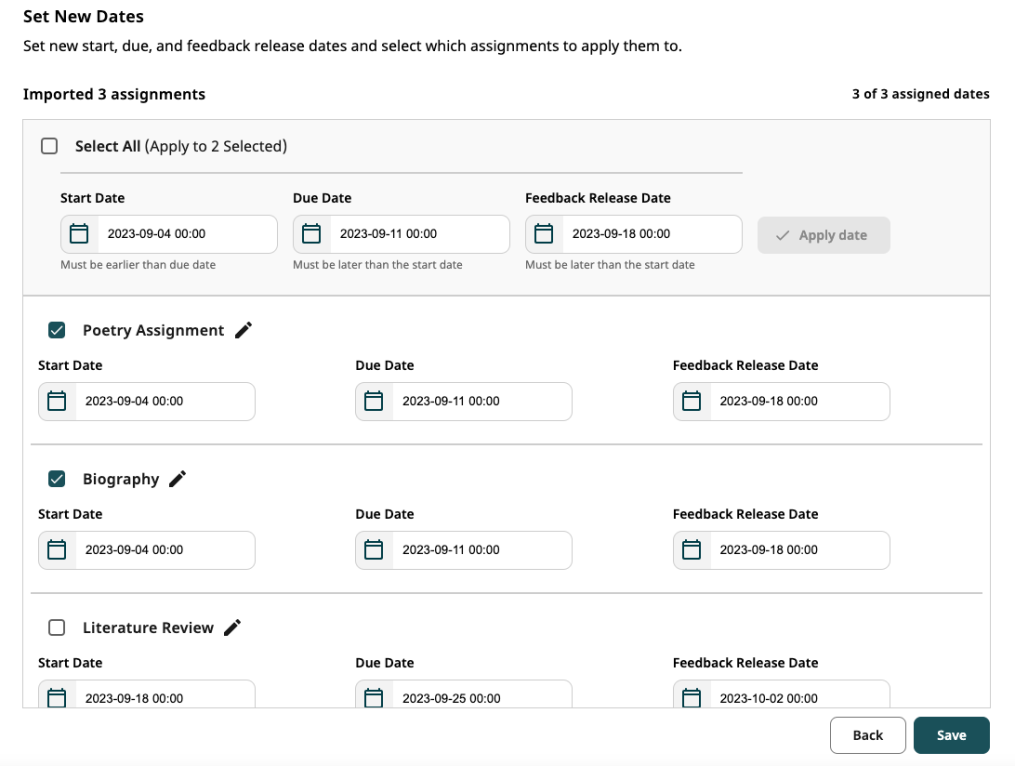1015x766 pixels.
Task: Open the edit pencil for Poetry Assignment
Action: click(x=243, y=329)
